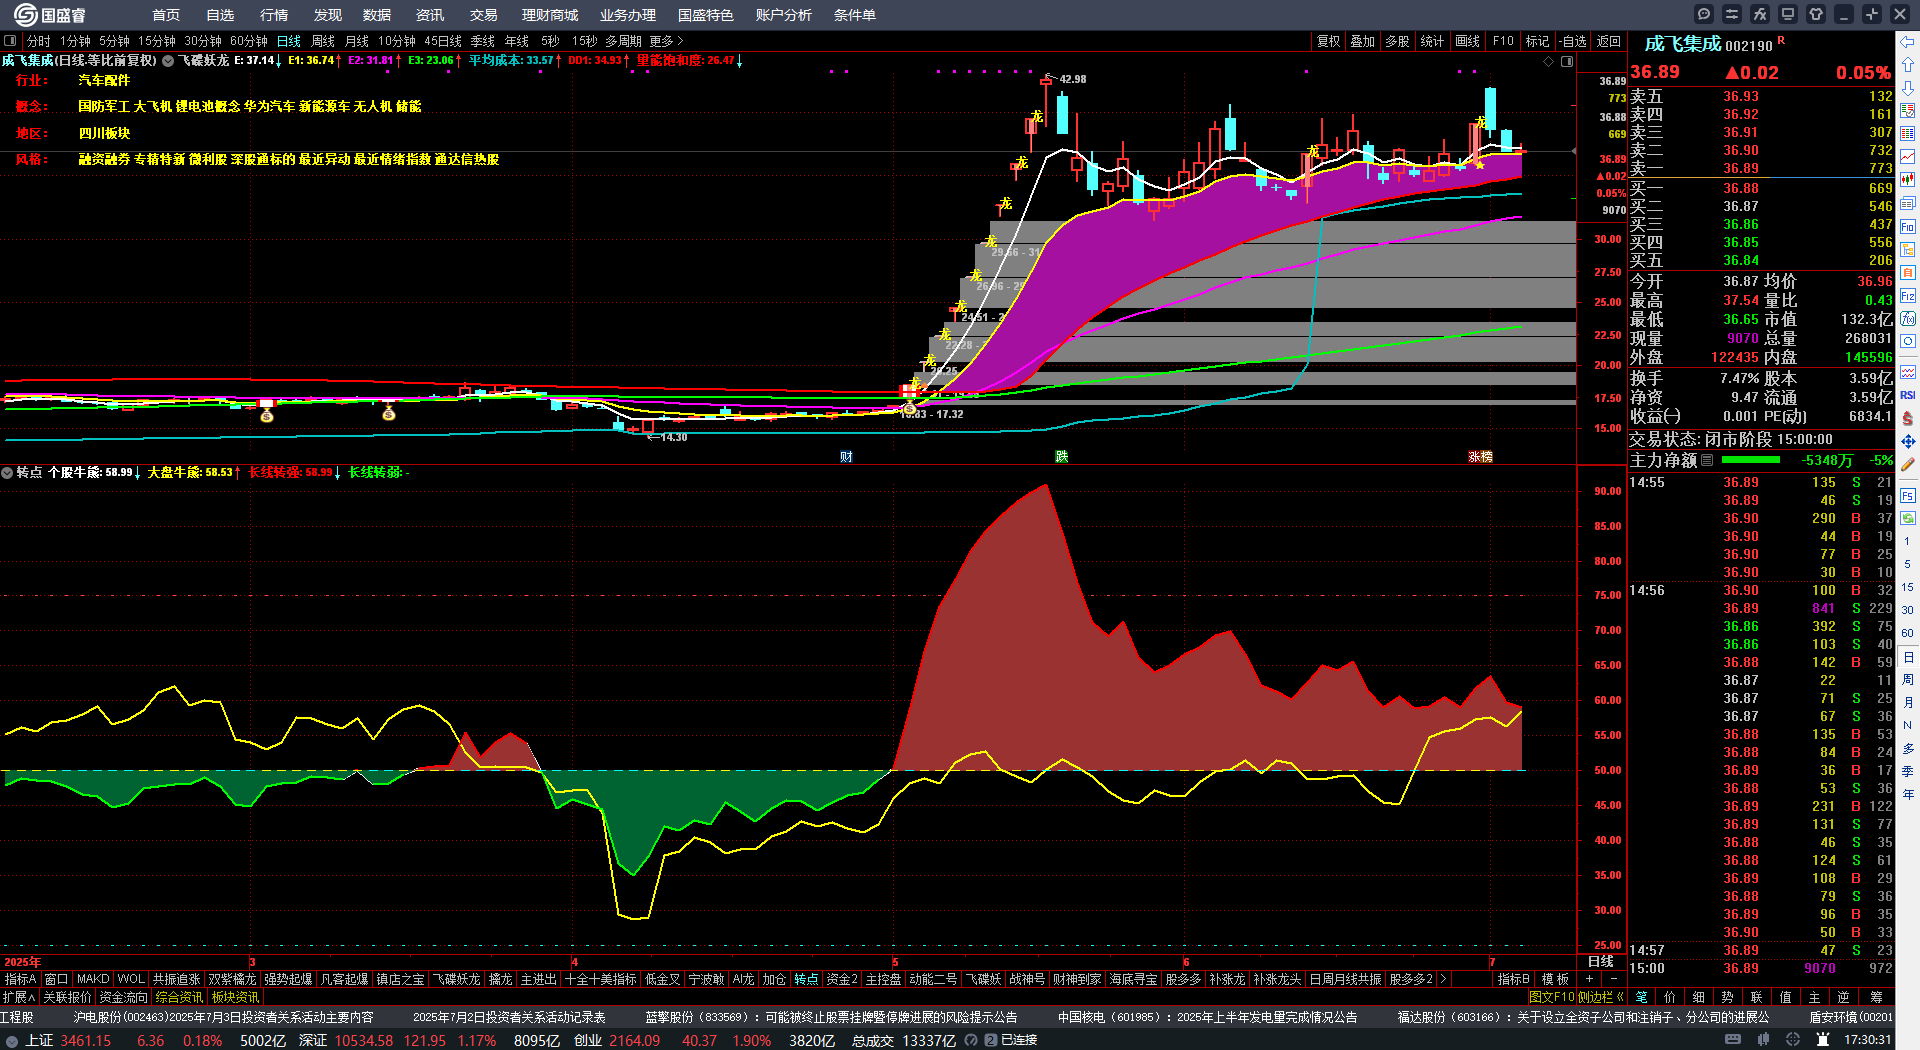
Task: Expand the 转点 sub-chart indicator chevron
Action: pyautogui.click(x=7, y=472)
